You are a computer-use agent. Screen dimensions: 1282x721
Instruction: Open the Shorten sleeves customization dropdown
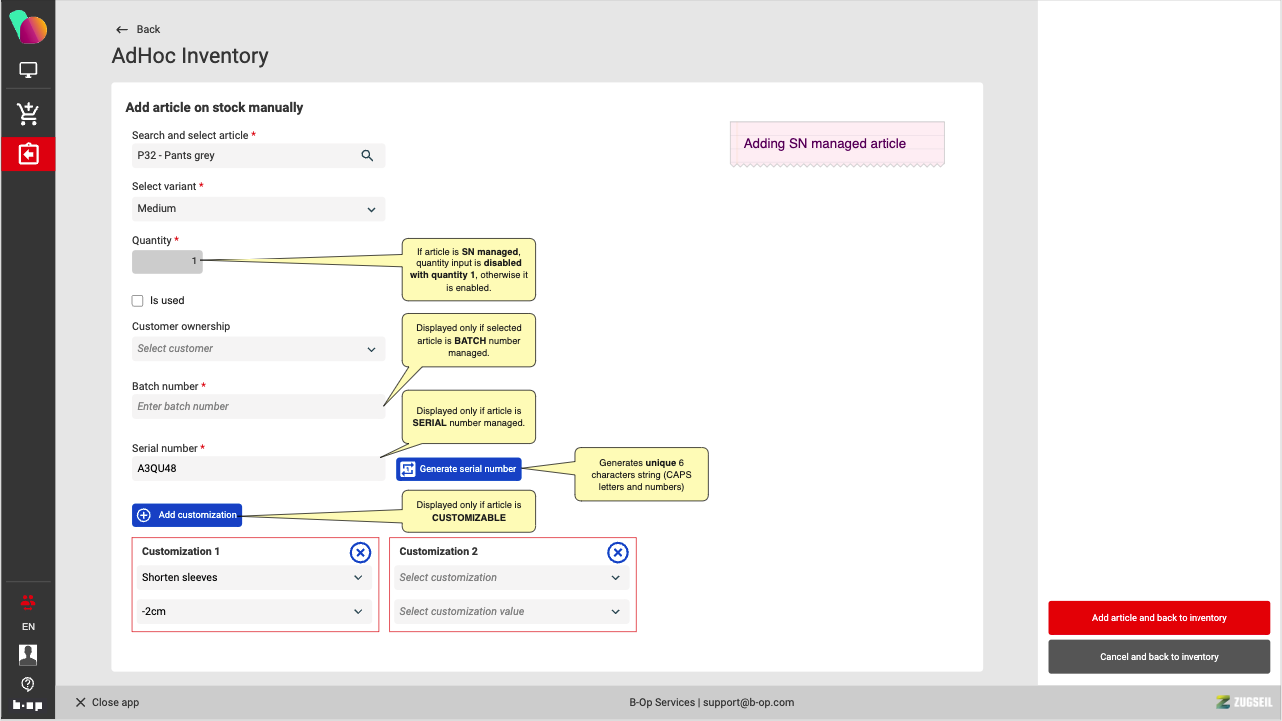coord(254,578)
